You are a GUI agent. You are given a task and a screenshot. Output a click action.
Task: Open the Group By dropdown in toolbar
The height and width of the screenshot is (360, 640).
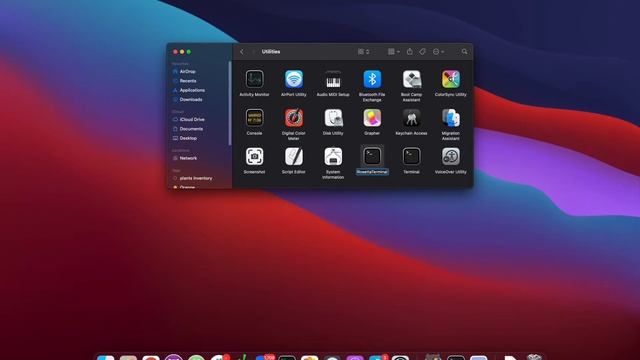[x=394, y=52]
